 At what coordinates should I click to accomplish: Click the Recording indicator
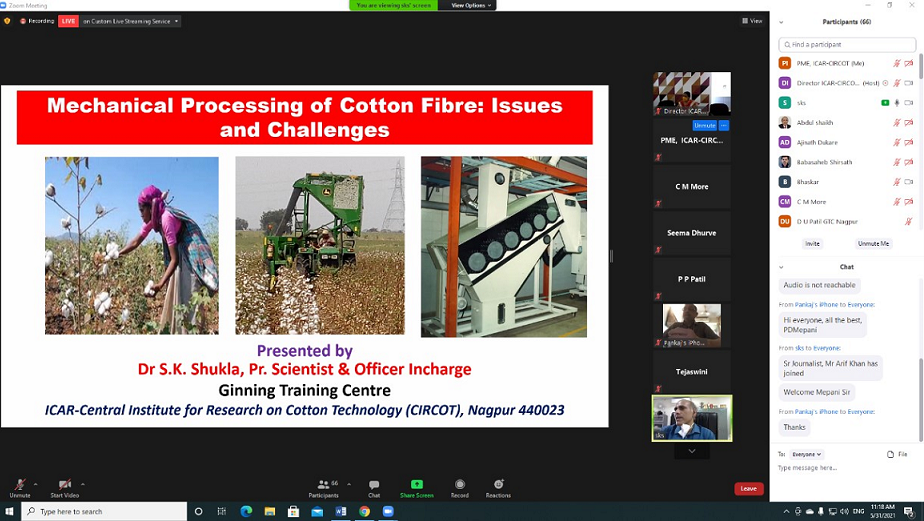(x=37, y=21)
